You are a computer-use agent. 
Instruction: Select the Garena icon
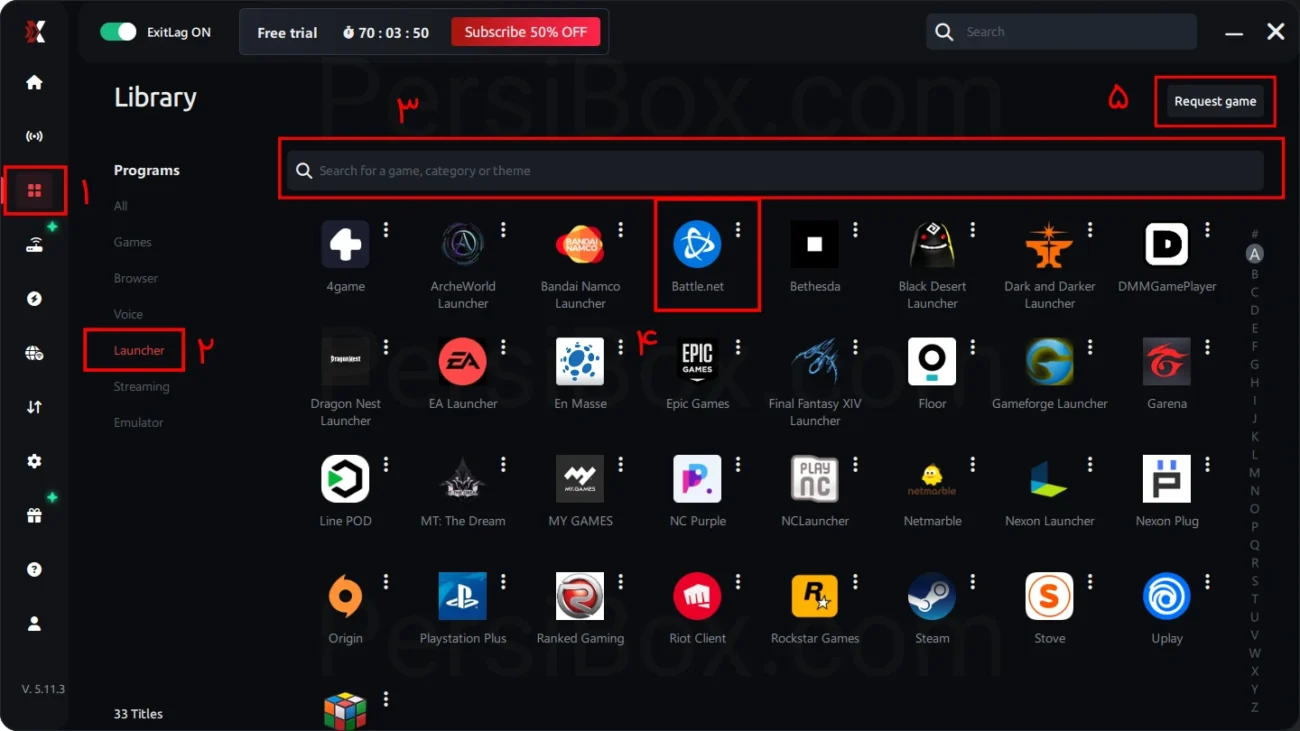[x=1167, y=361]
